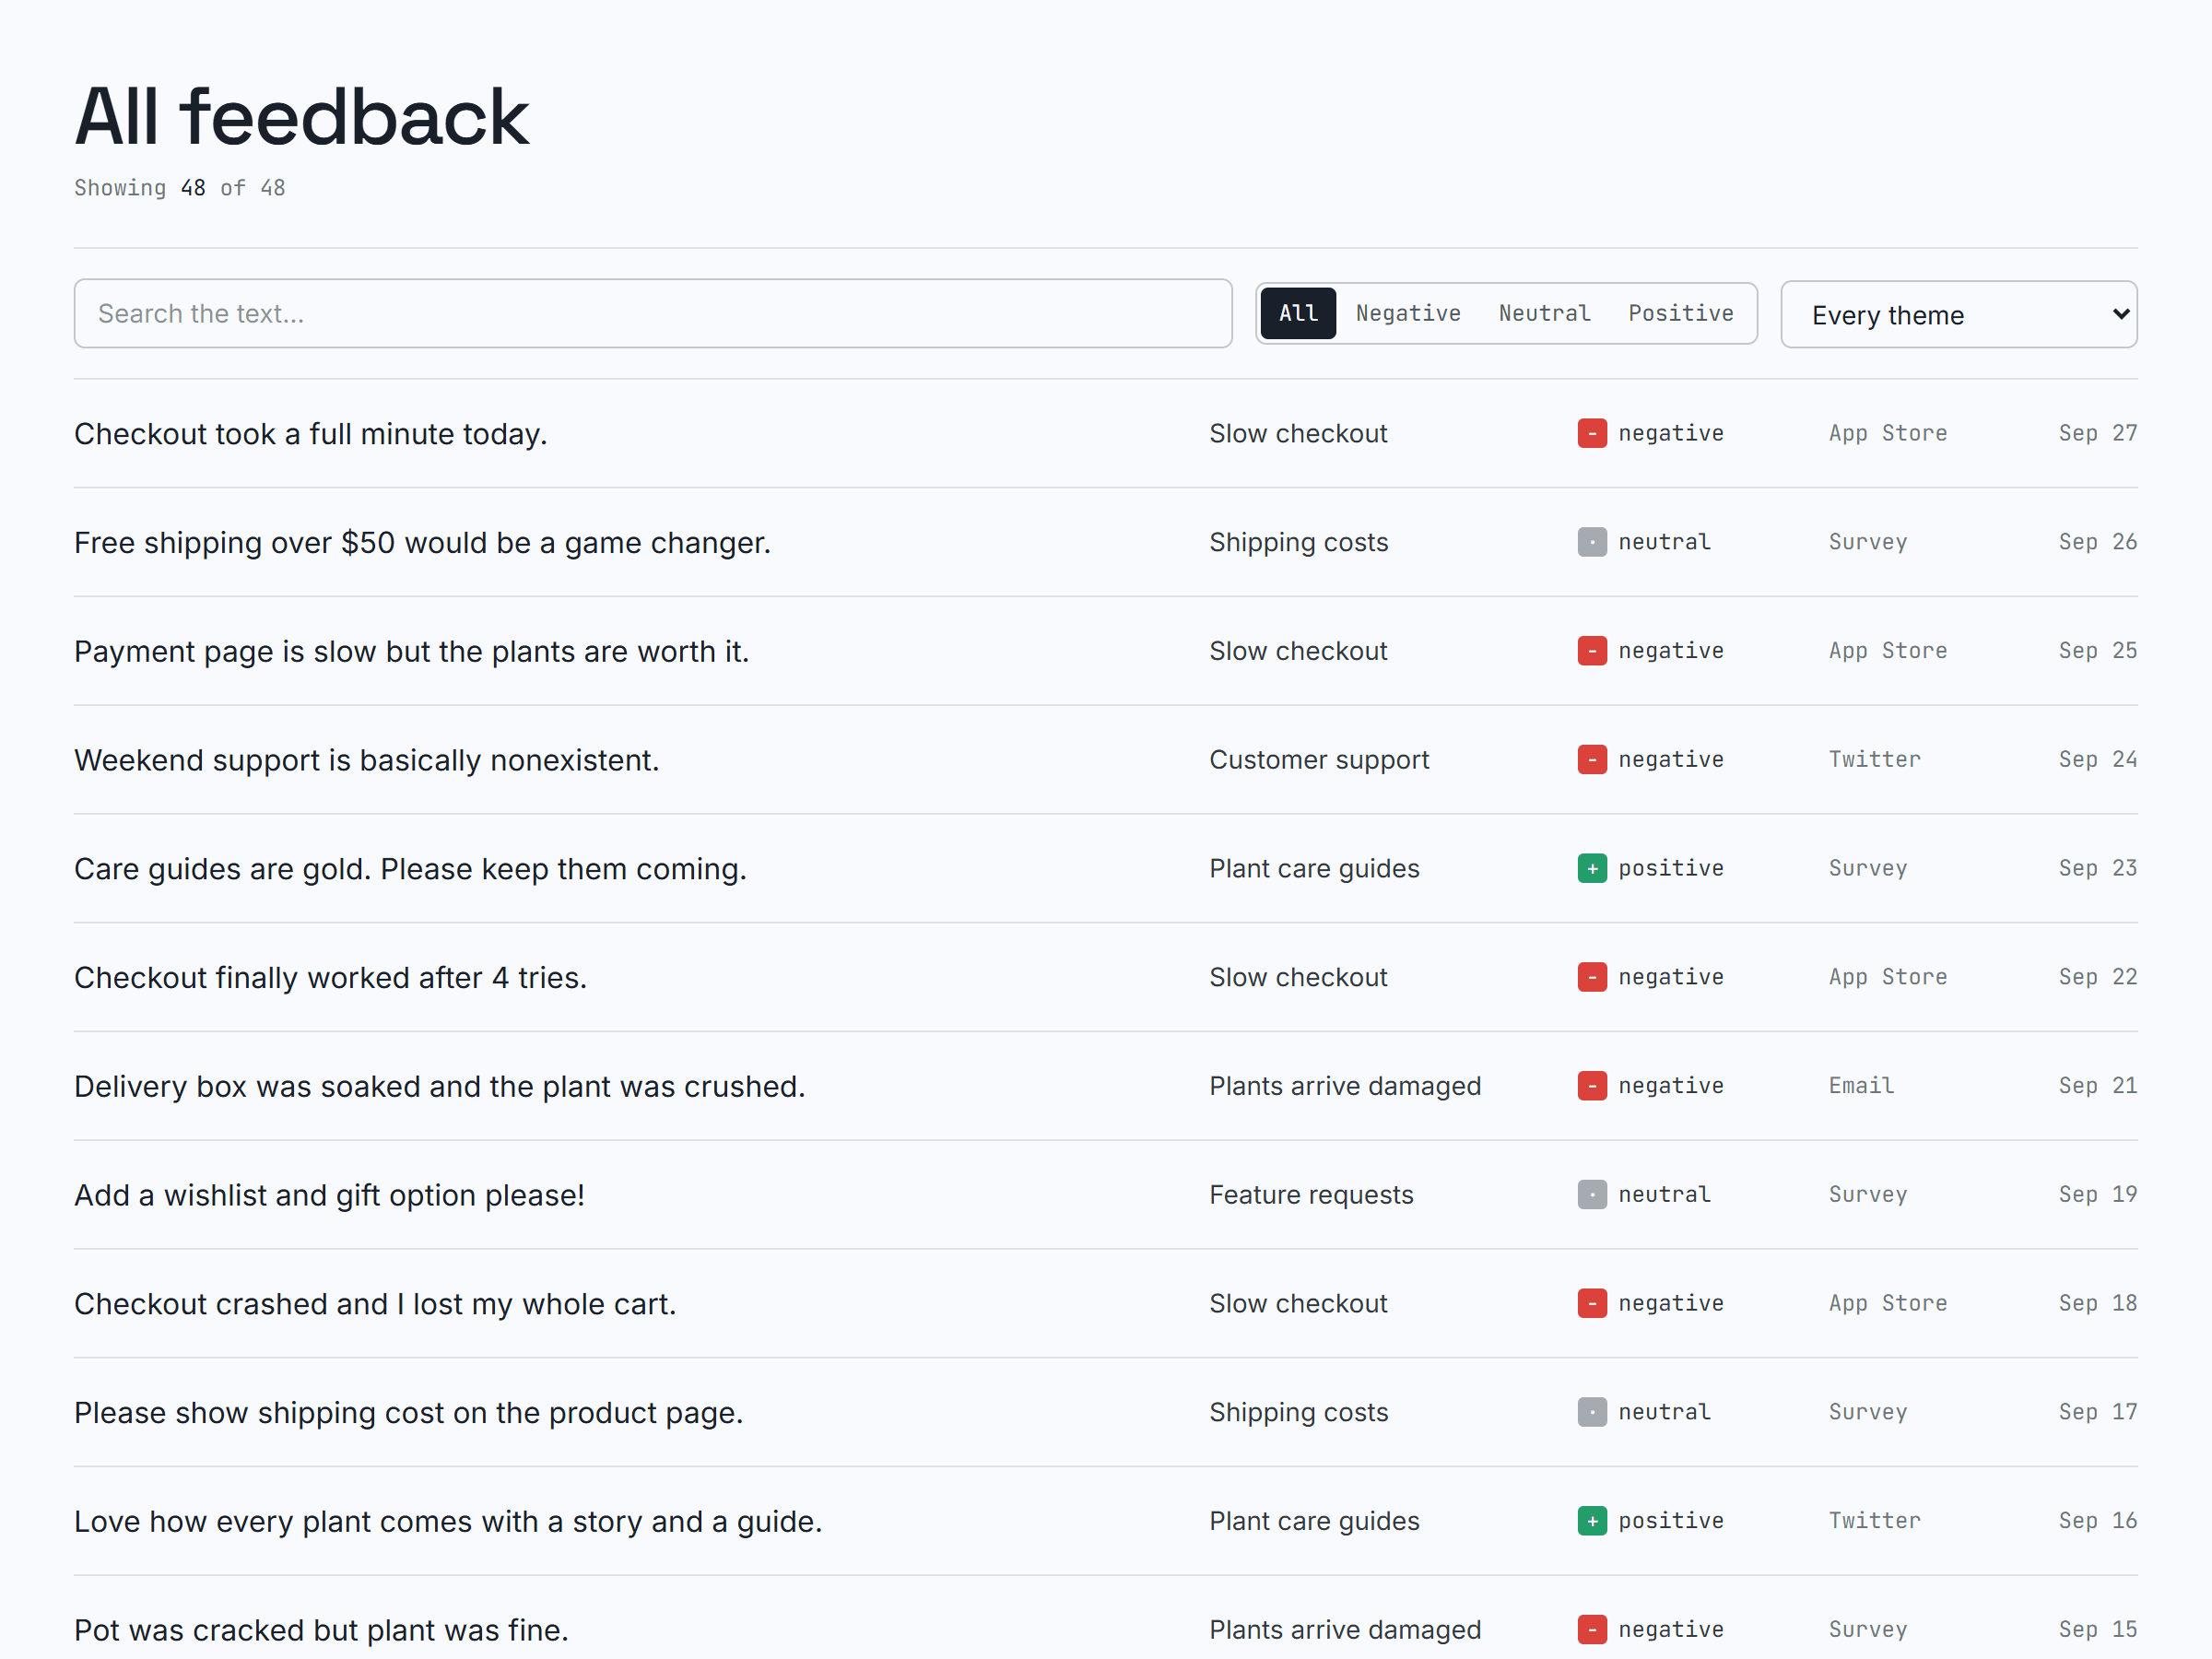Click 'Slow checkout' theme in Sep 18 row
This screenshot has width=2212, height=1659.
[x=1298, y=1304]
